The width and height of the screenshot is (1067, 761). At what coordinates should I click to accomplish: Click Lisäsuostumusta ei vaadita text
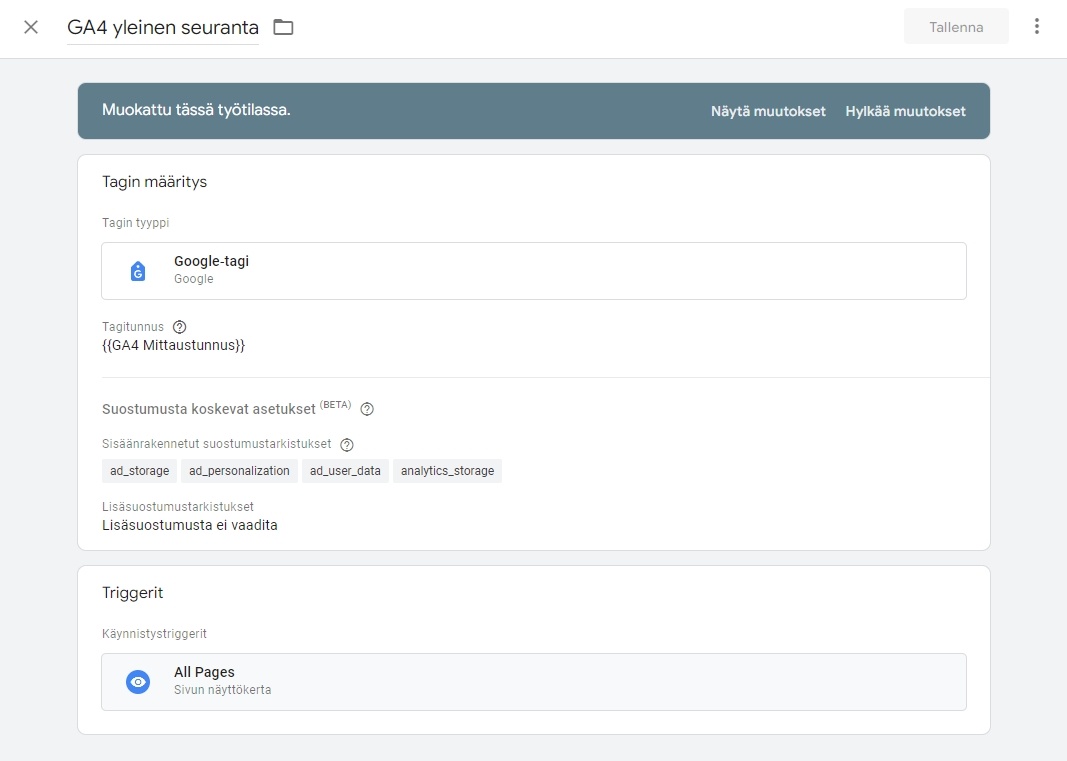190,525
